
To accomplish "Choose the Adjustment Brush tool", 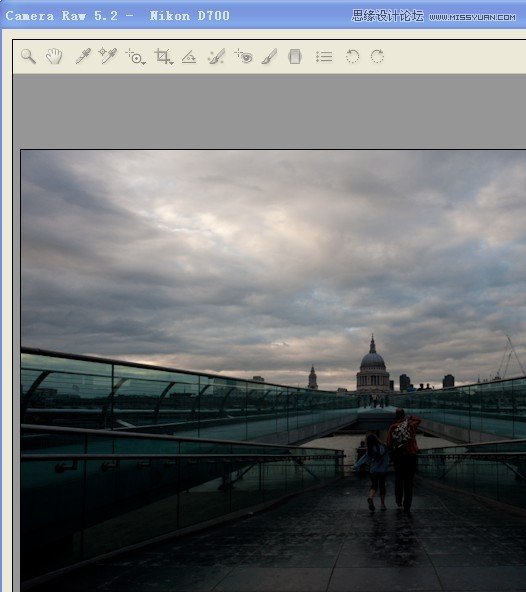I will (269, 57).
